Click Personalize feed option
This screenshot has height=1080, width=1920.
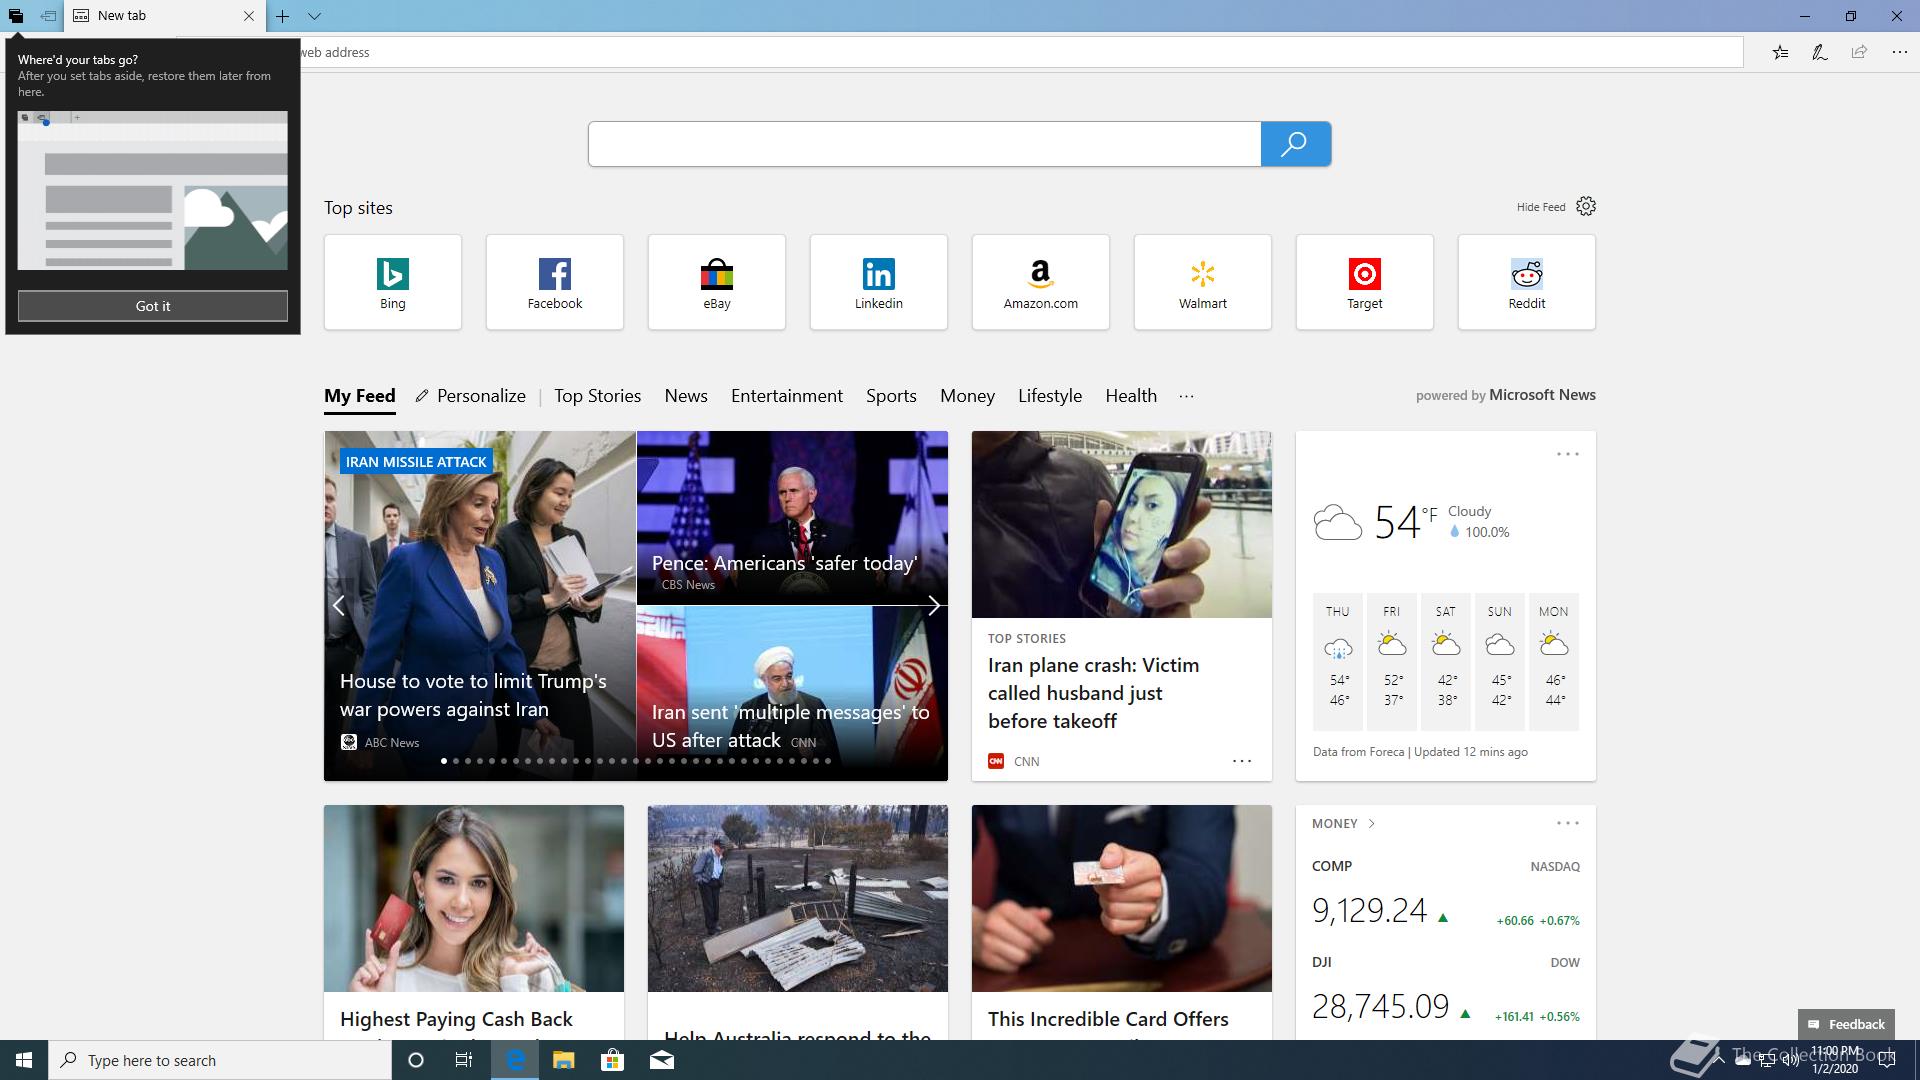click(471, 396)
